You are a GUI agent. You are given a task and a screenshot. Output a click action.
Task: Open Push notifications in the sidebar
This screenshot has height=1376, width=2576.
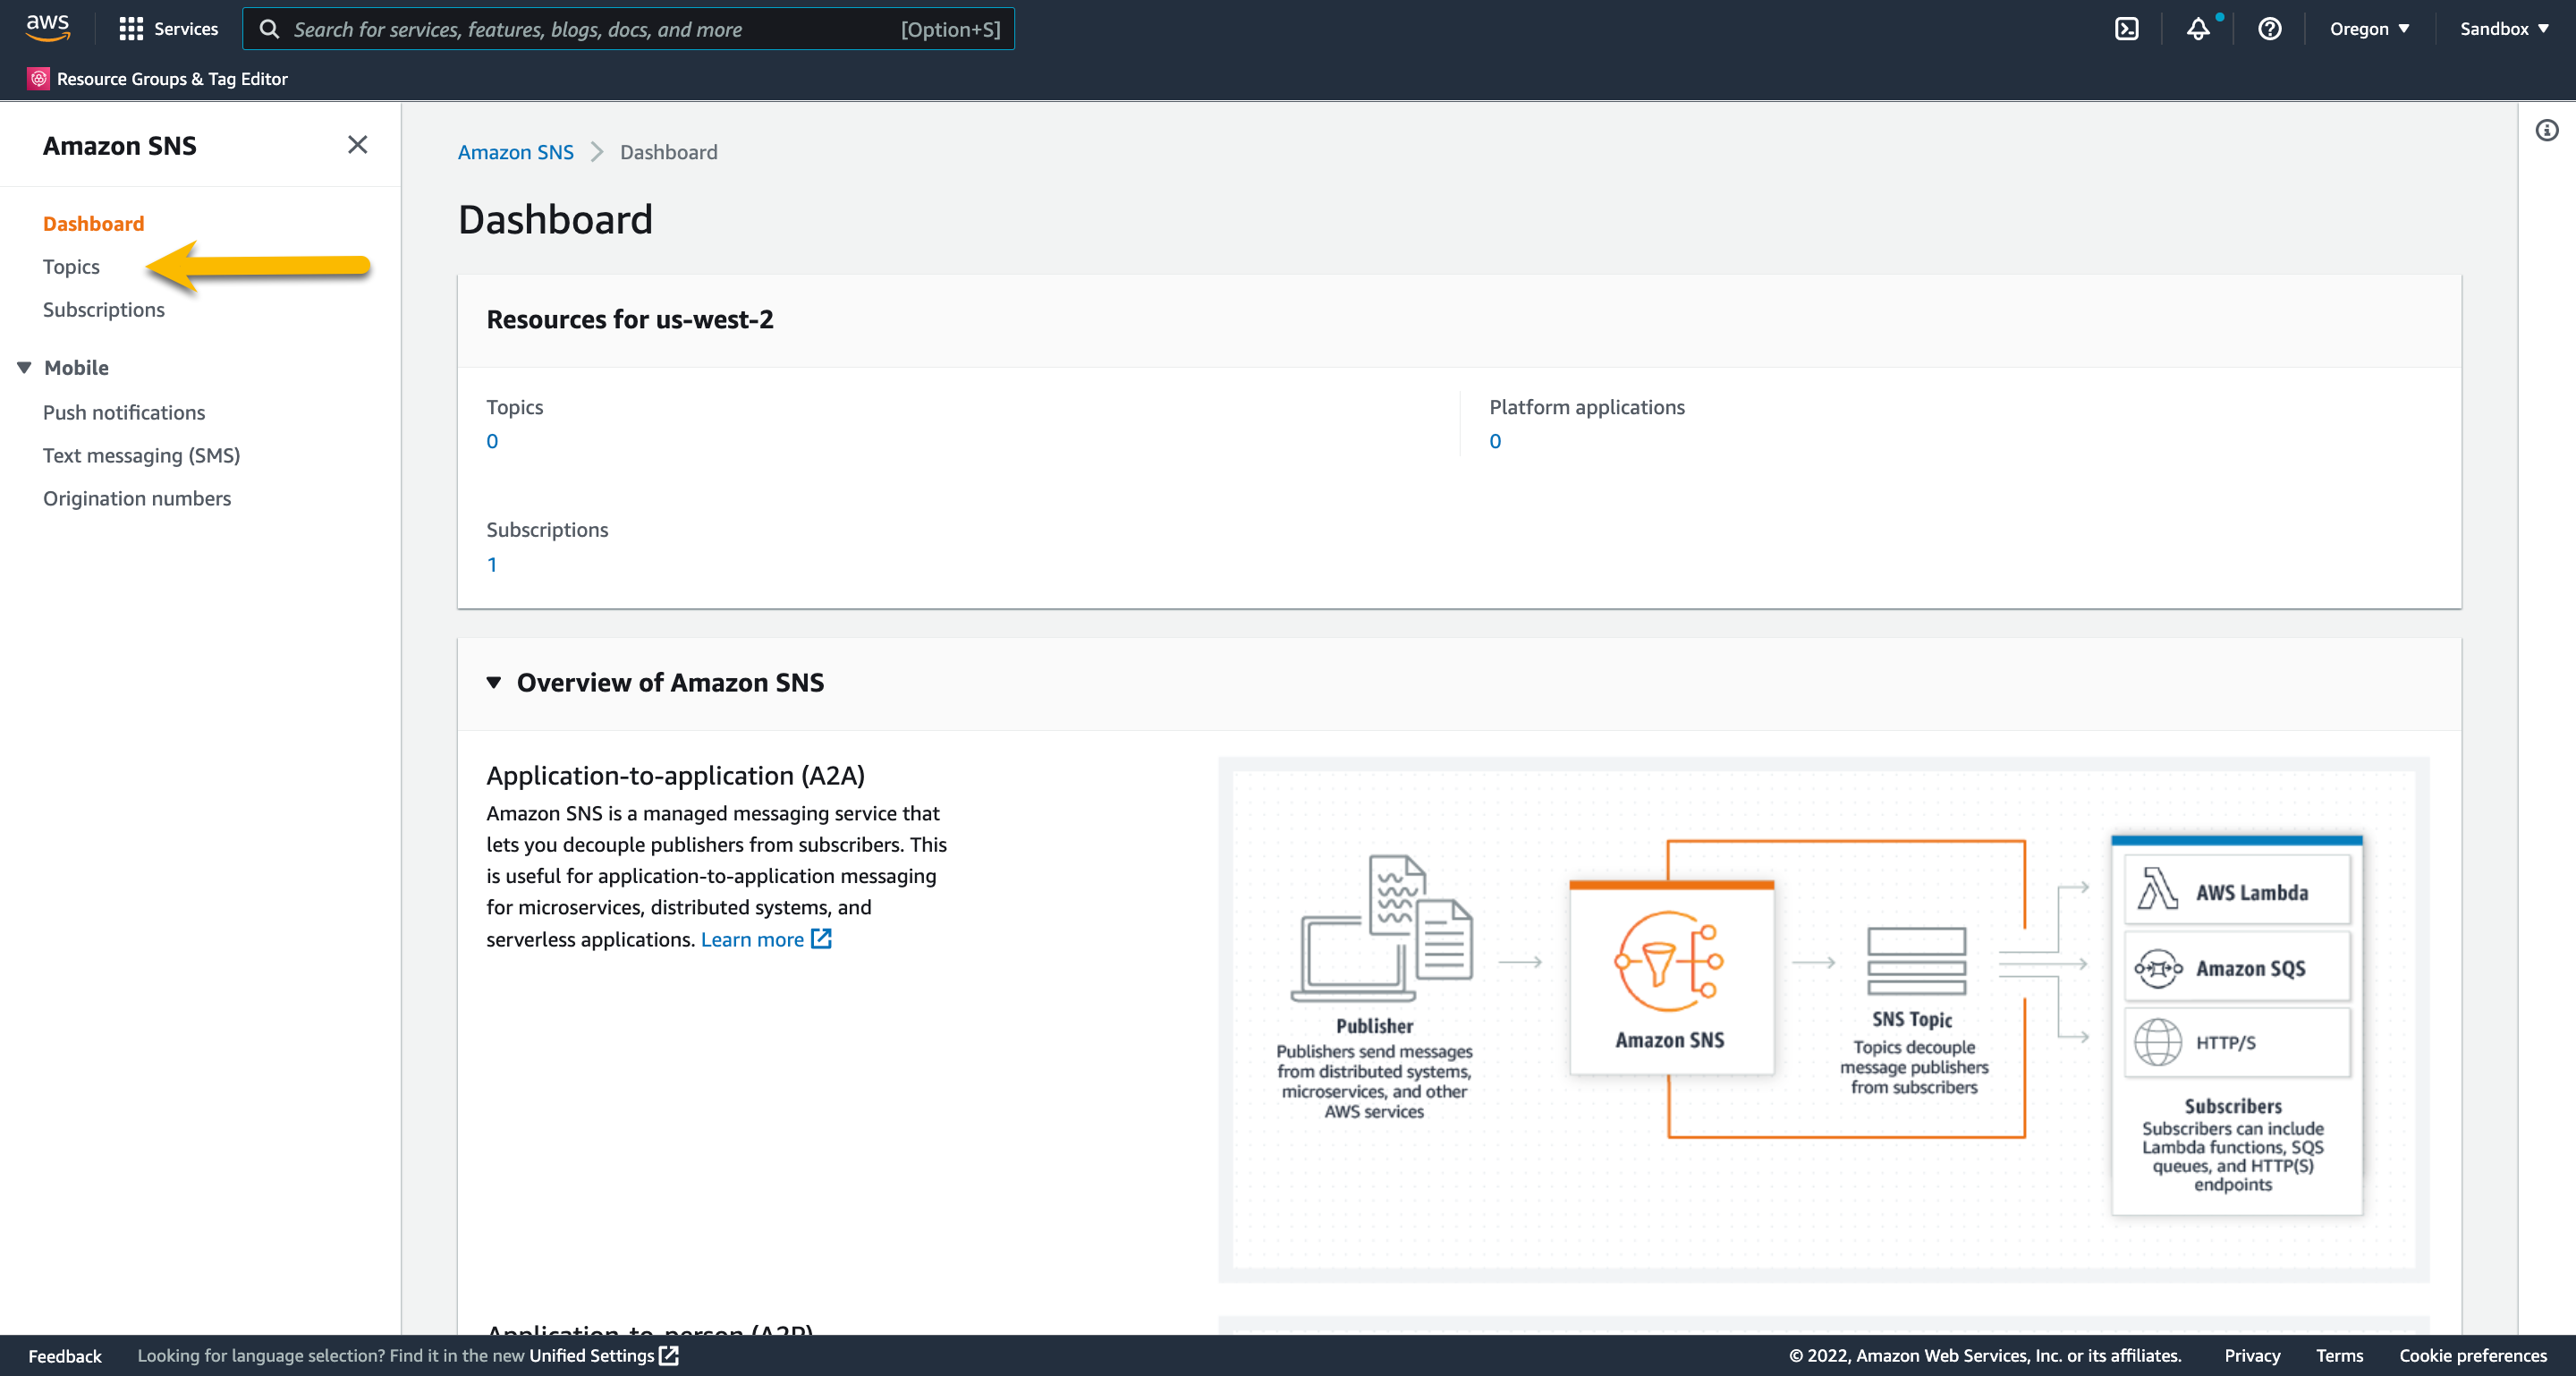123,412
